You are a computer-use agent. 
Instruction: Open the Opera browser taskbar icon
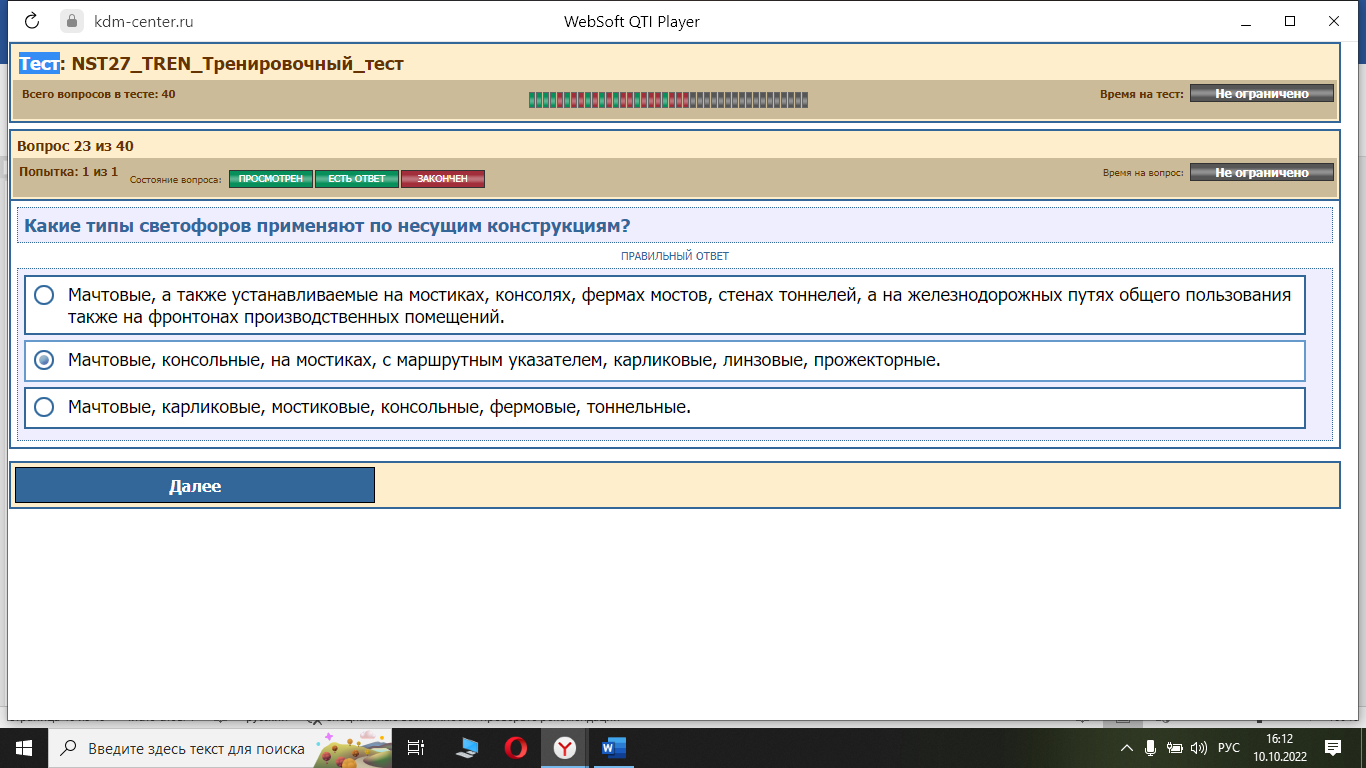coord(516,747)
